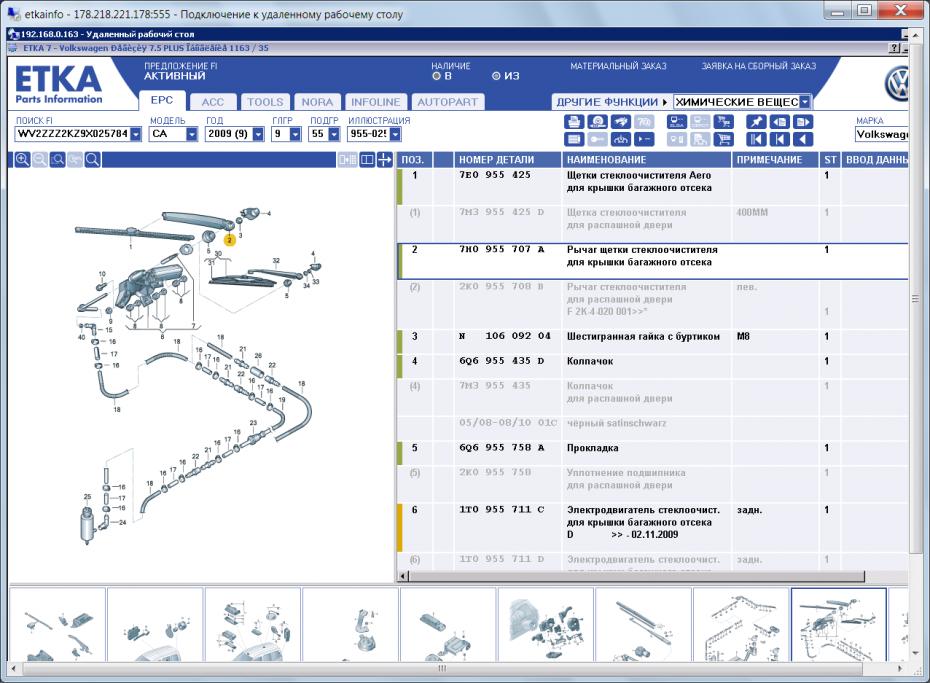Click the ПОЗ. column header

click(x=415, y=159)
